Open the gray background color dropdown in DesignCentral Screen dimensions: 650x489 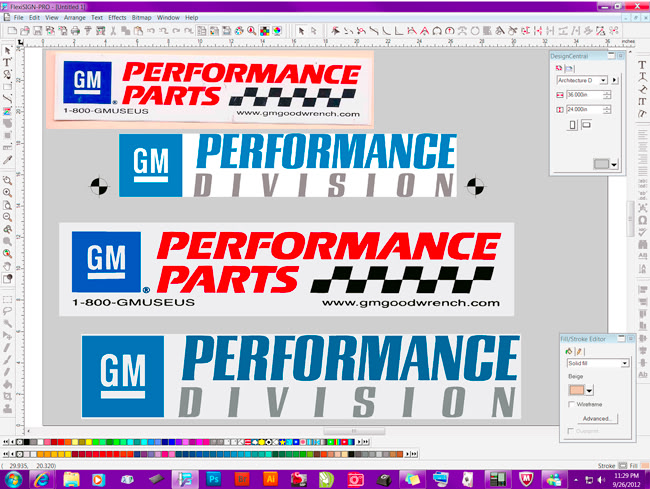tap(614, 165)
